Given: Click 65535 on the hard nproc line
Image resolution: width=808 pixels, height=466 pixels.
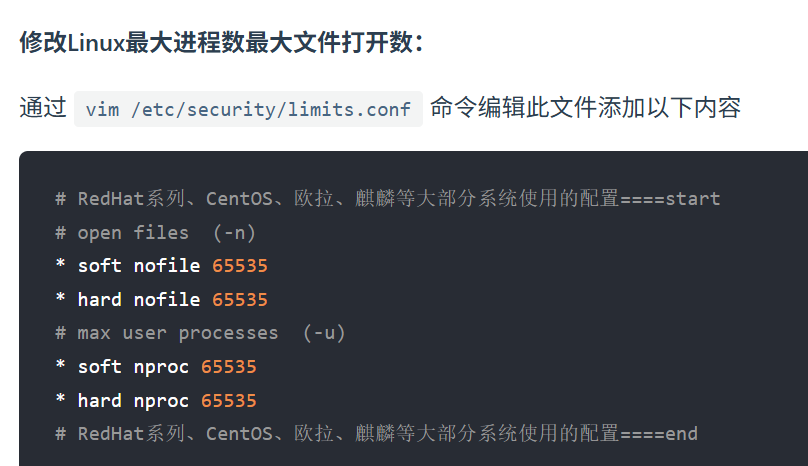Looking at the screenshot, I should pos(229,400).
